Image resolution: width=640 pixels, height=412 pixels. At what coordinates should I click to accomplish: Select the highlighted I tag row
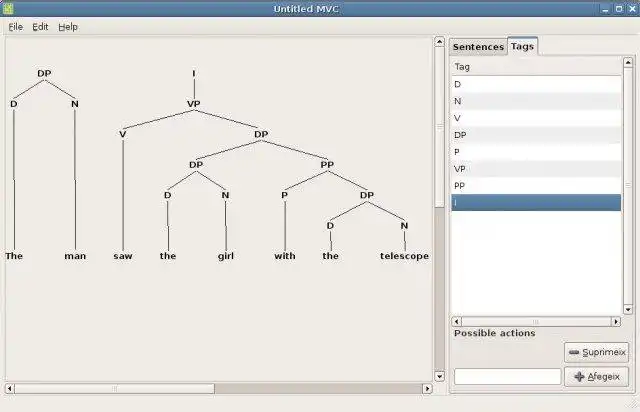click(x=536, y=203)
